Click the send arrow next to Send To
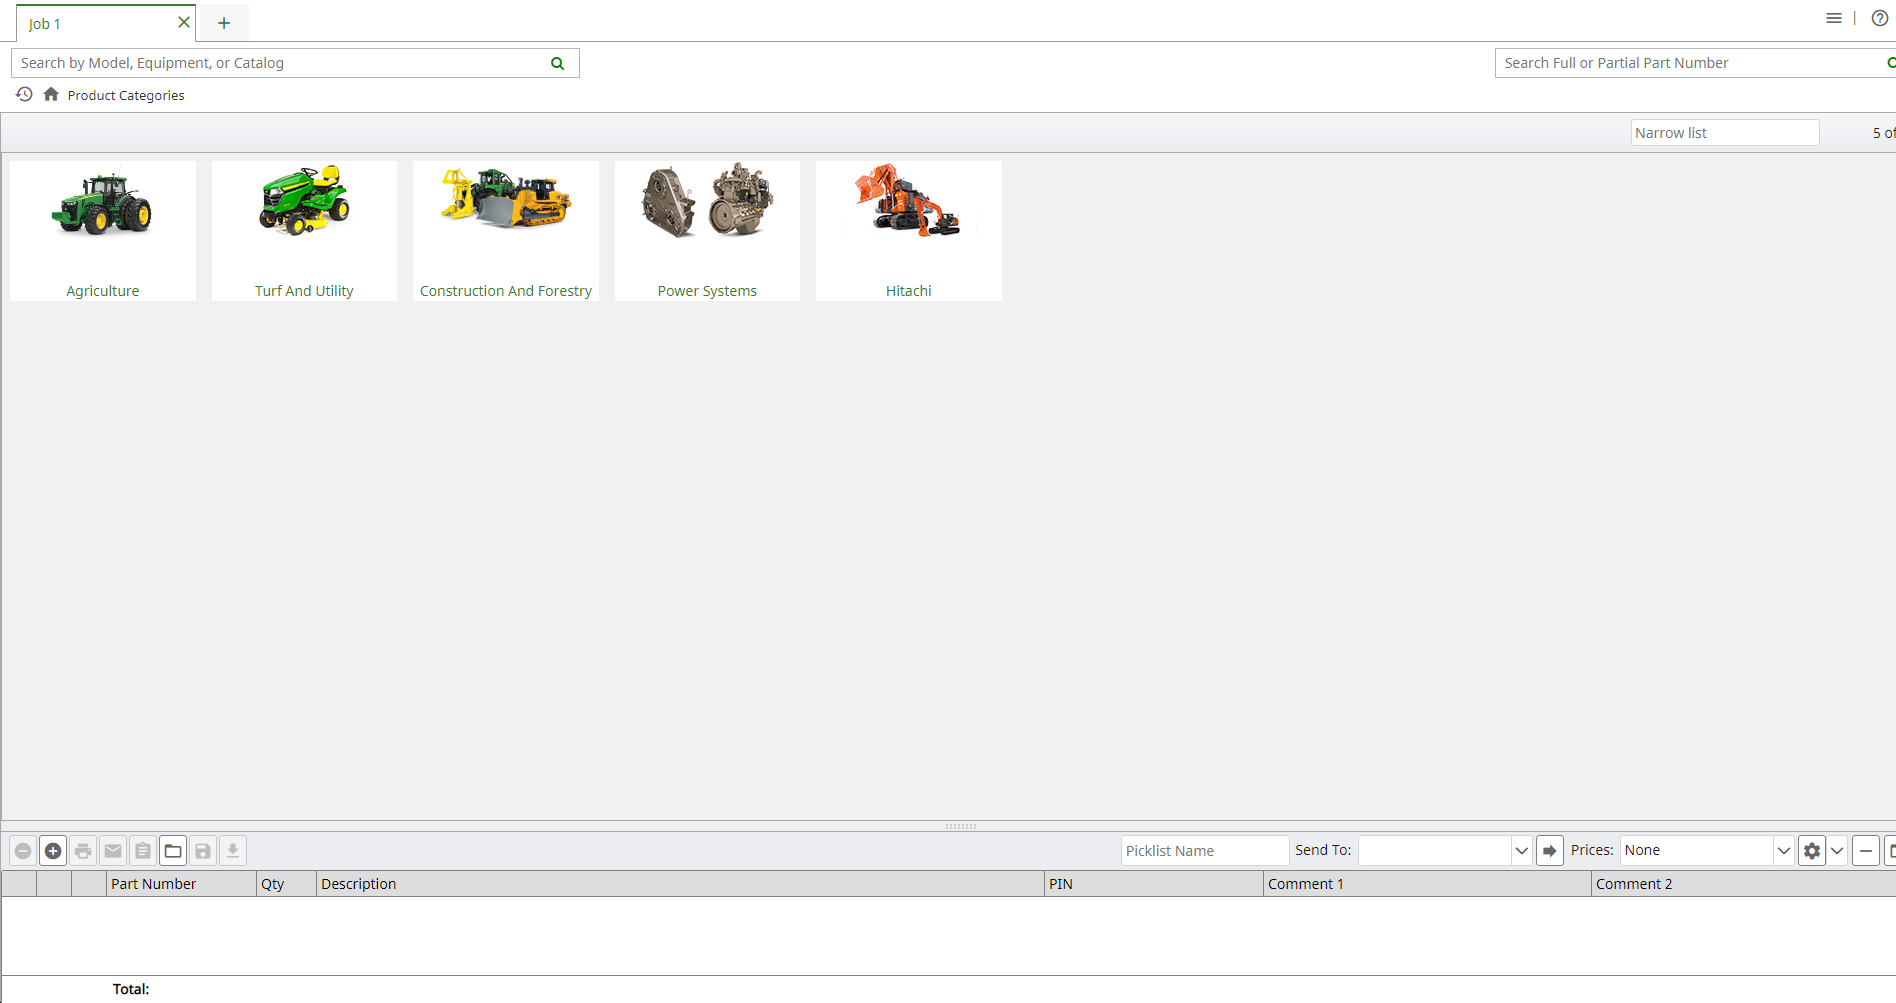Viewport: 1896px width, 1003px height. point(1549,850)
